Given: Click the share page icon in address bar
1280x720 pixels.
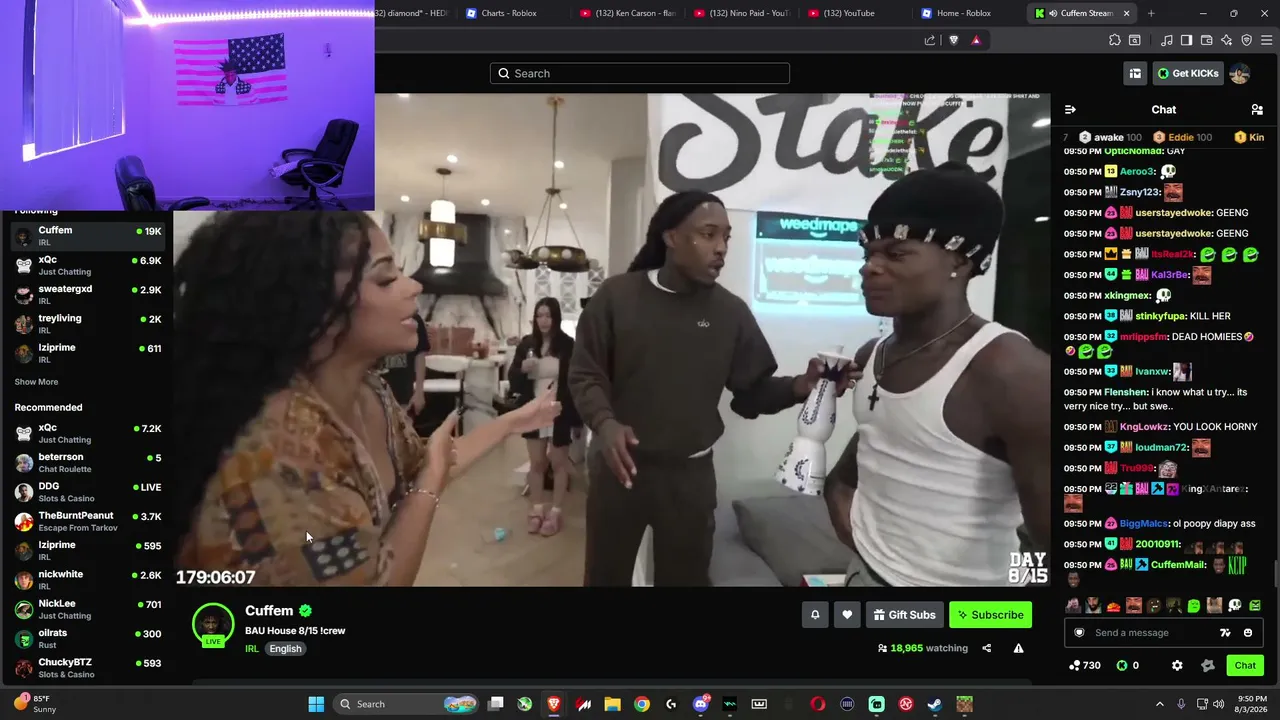Looking at the screenshot, I should (930, 40).
